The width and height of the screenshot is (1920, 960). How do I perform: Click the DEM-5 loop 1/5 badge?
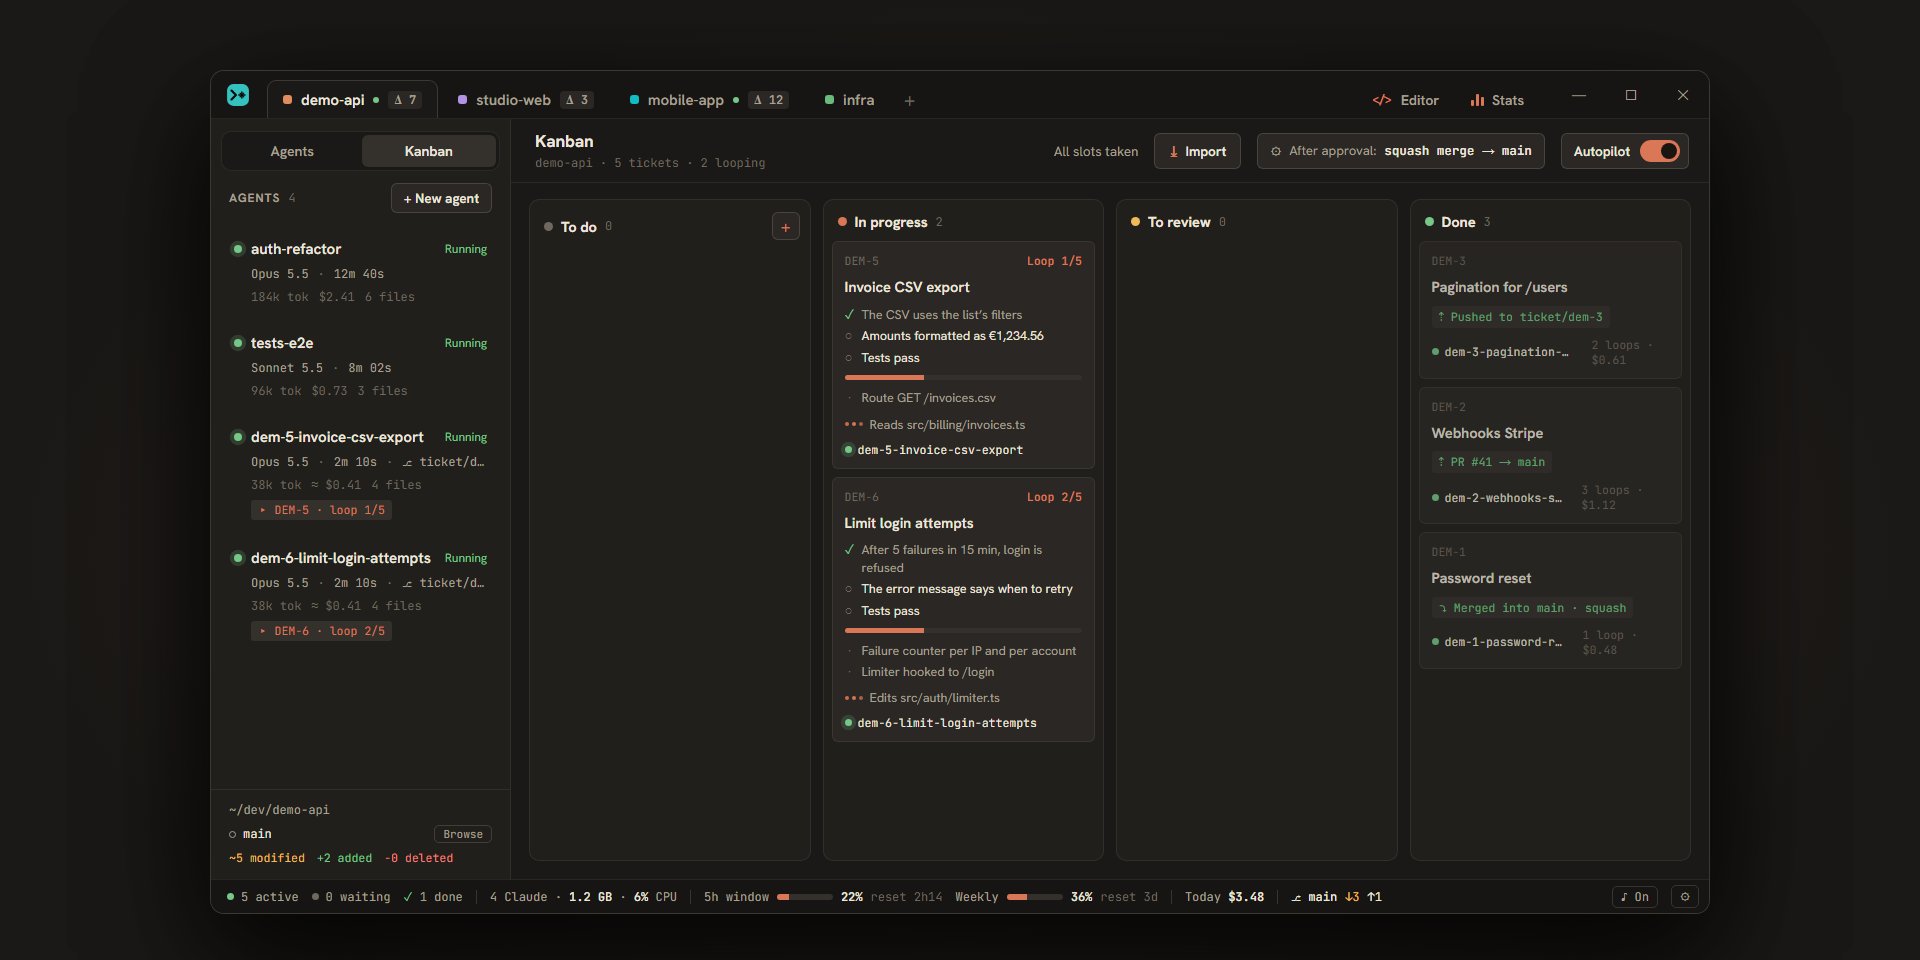pos(321,510)
